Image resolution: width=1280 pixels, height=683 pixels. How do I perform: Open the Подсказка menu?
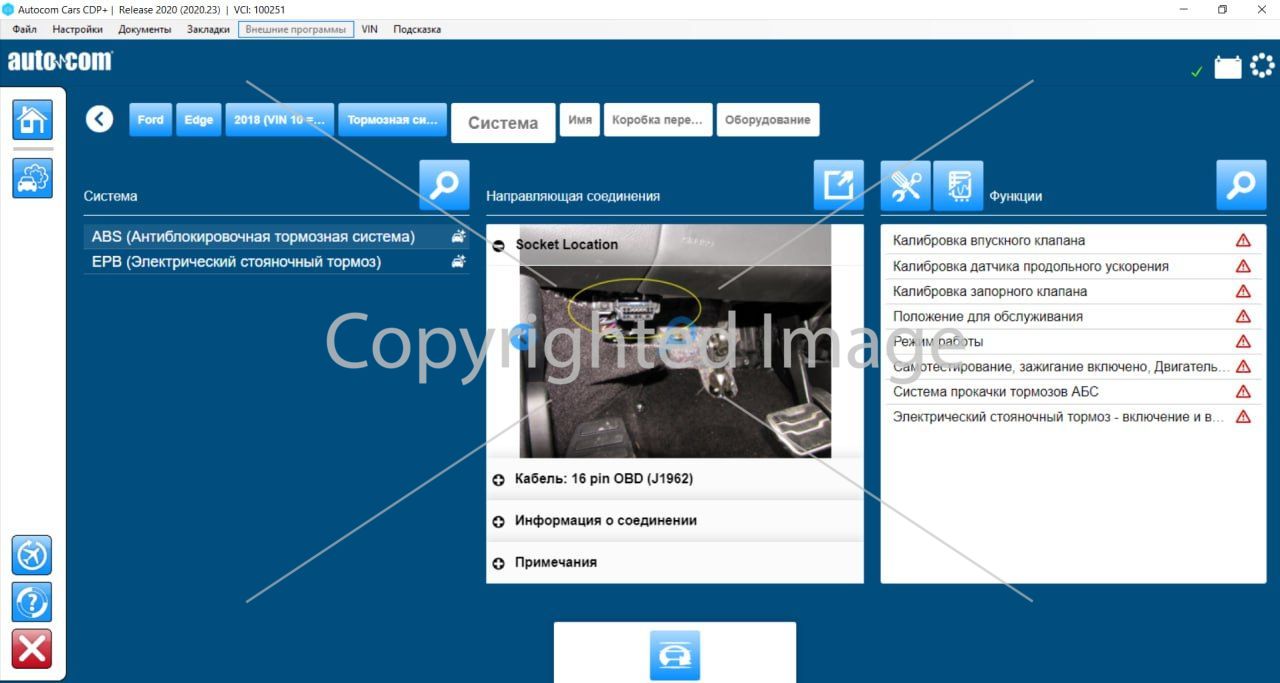pos(417,29)
